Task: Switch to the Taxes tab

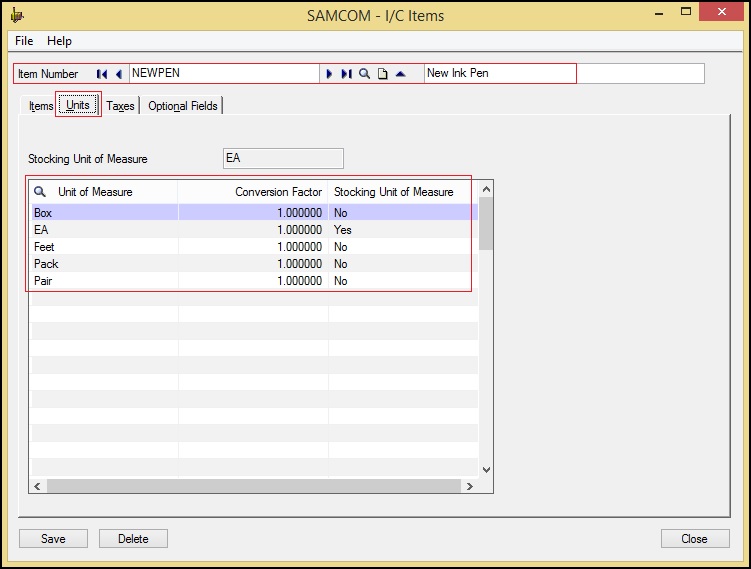Action: tap(120, 106)
